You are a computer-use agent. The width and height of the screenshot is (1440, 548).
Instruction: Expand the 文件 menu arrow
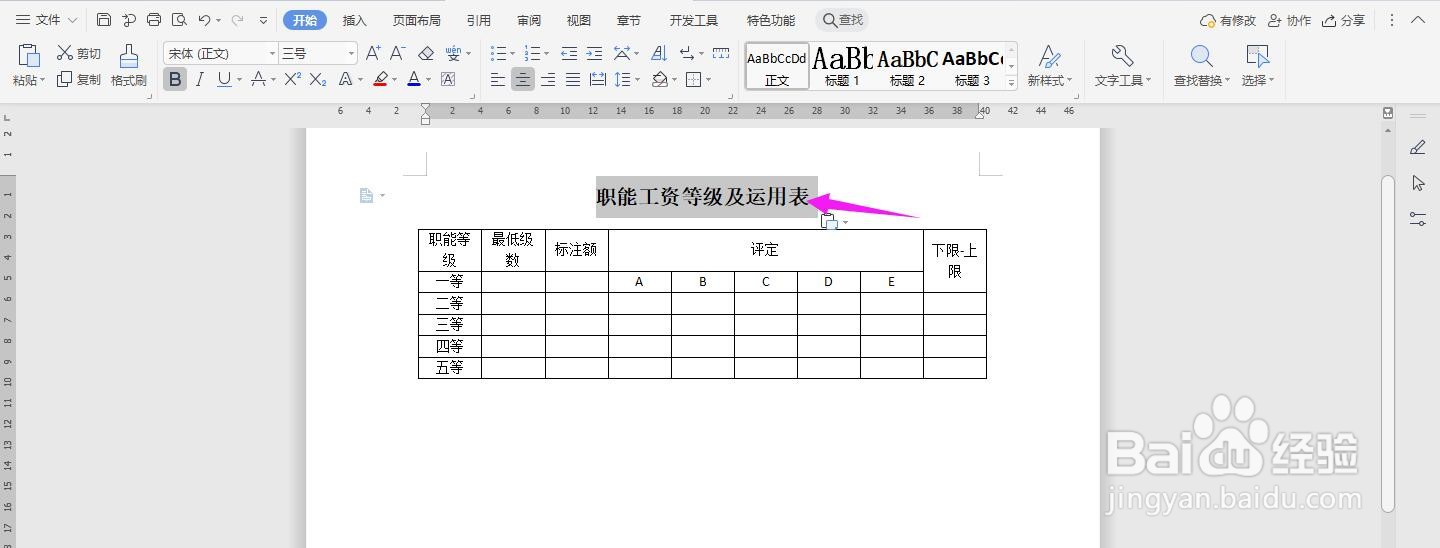(x=72, y=20)
